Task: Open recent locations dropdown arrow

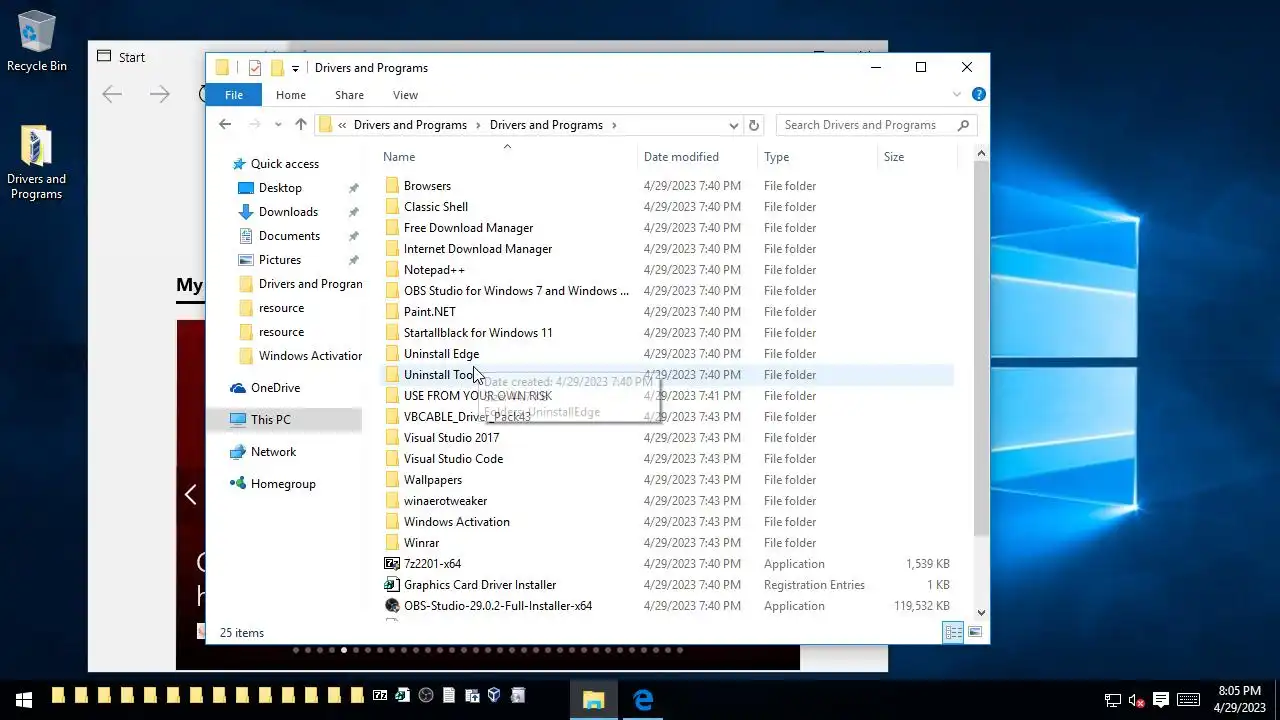Action: [277, 125]
